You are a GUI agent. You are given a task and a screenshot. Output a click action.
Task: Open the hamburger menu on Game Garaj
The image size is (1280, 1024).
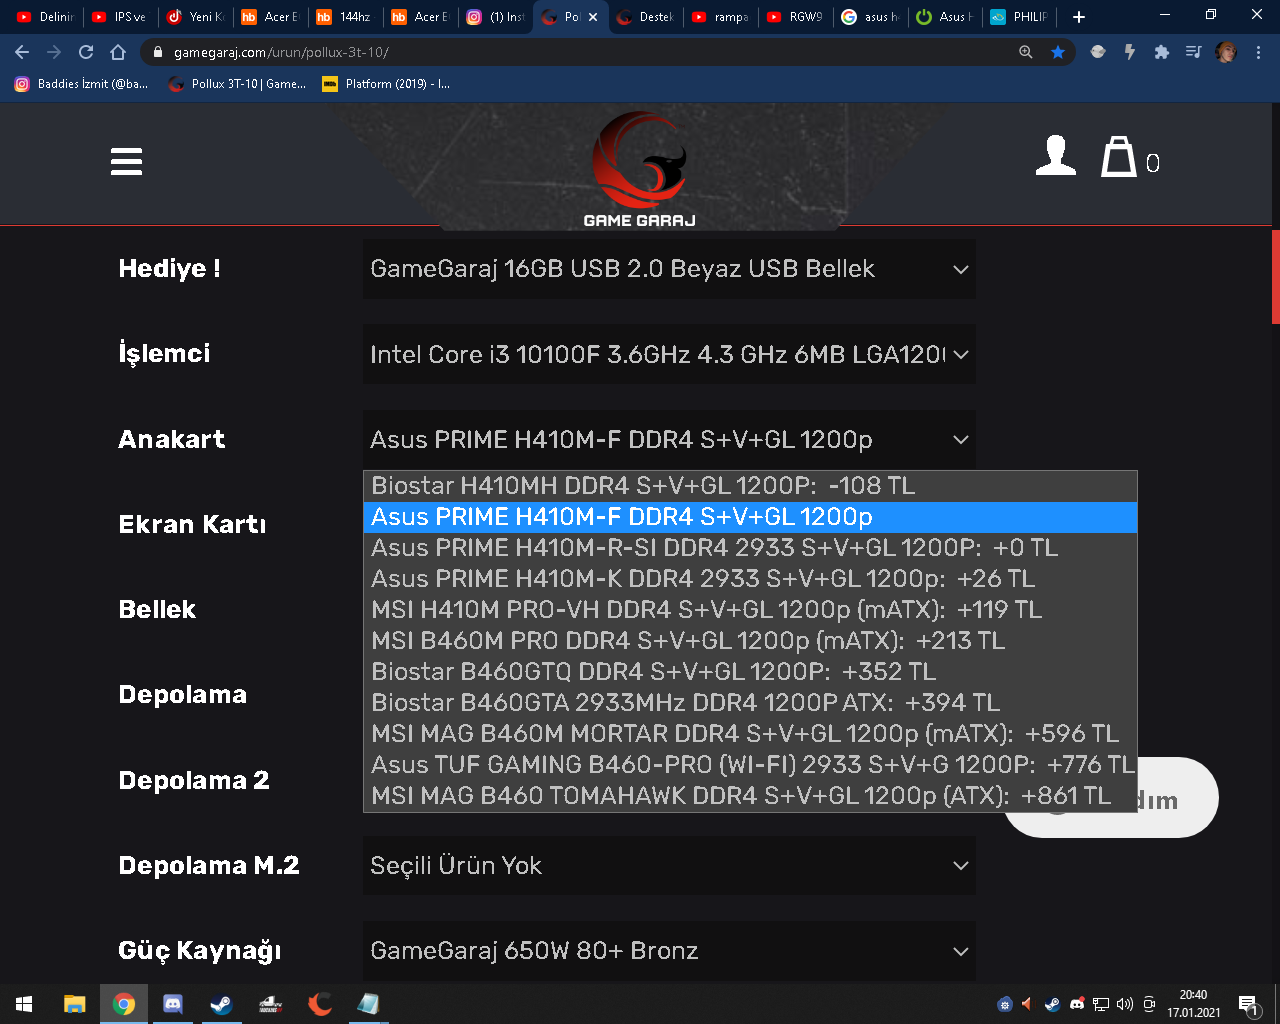pos(126,162)
